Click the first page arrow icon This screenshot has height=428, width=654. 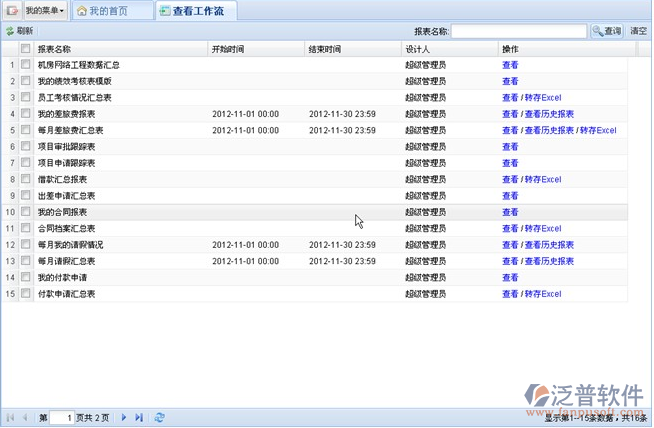tap(10, 417)
